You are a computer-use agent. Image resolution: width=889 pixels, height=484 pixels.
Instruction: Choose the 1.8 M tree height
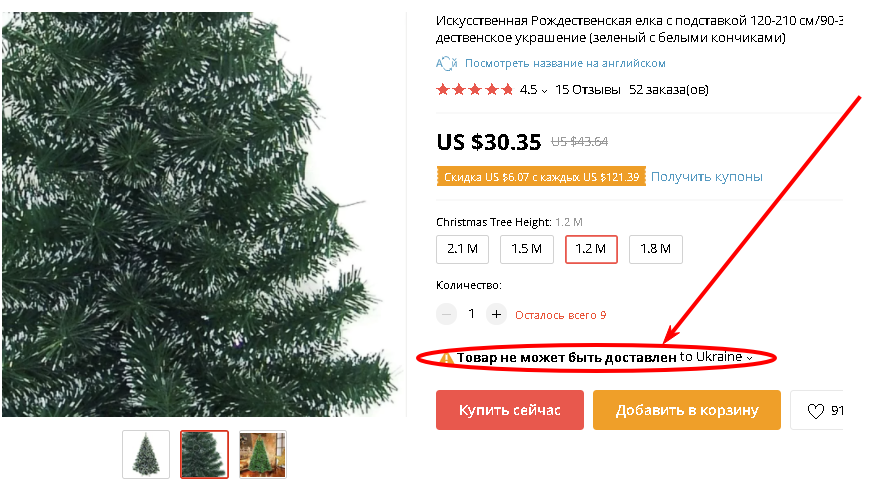pyautogui.click(x=655, y=249)
